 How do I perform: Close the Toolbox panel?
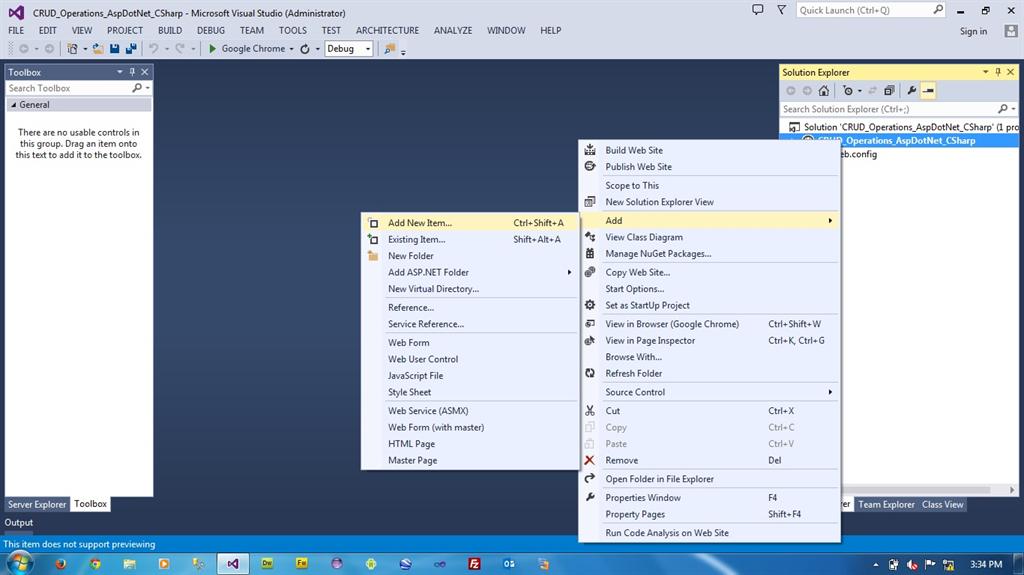(145, 72)
